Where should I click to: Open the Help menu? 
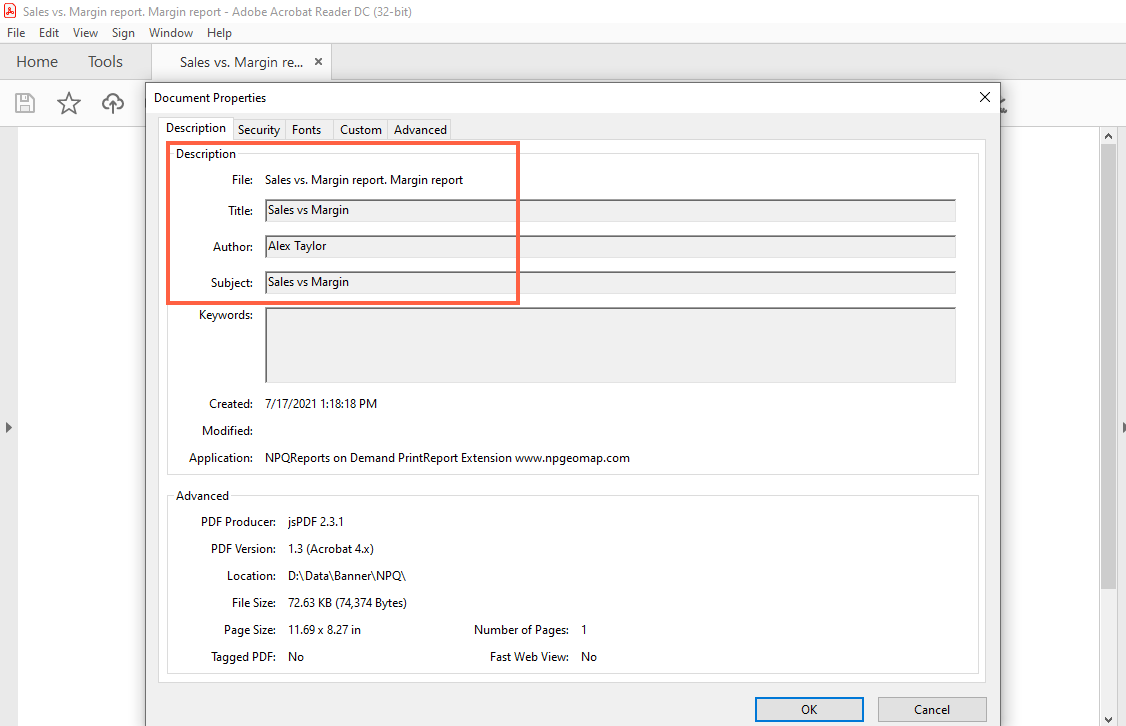point(220,33)
